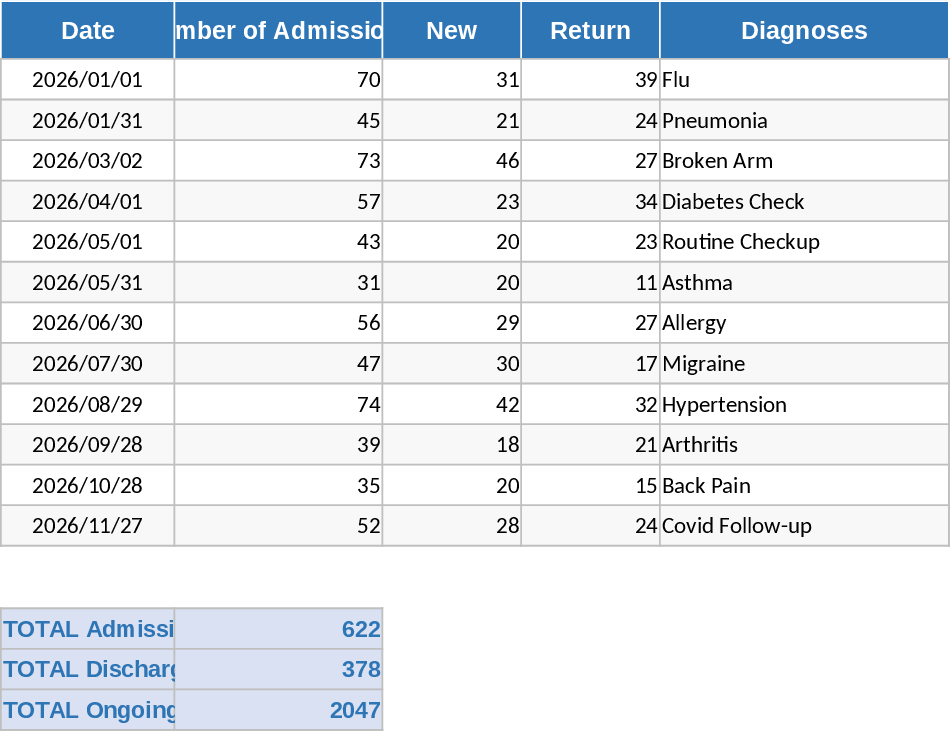
Task: Click the Allergy diagnosis cell
Action: (x=804, y=323)
